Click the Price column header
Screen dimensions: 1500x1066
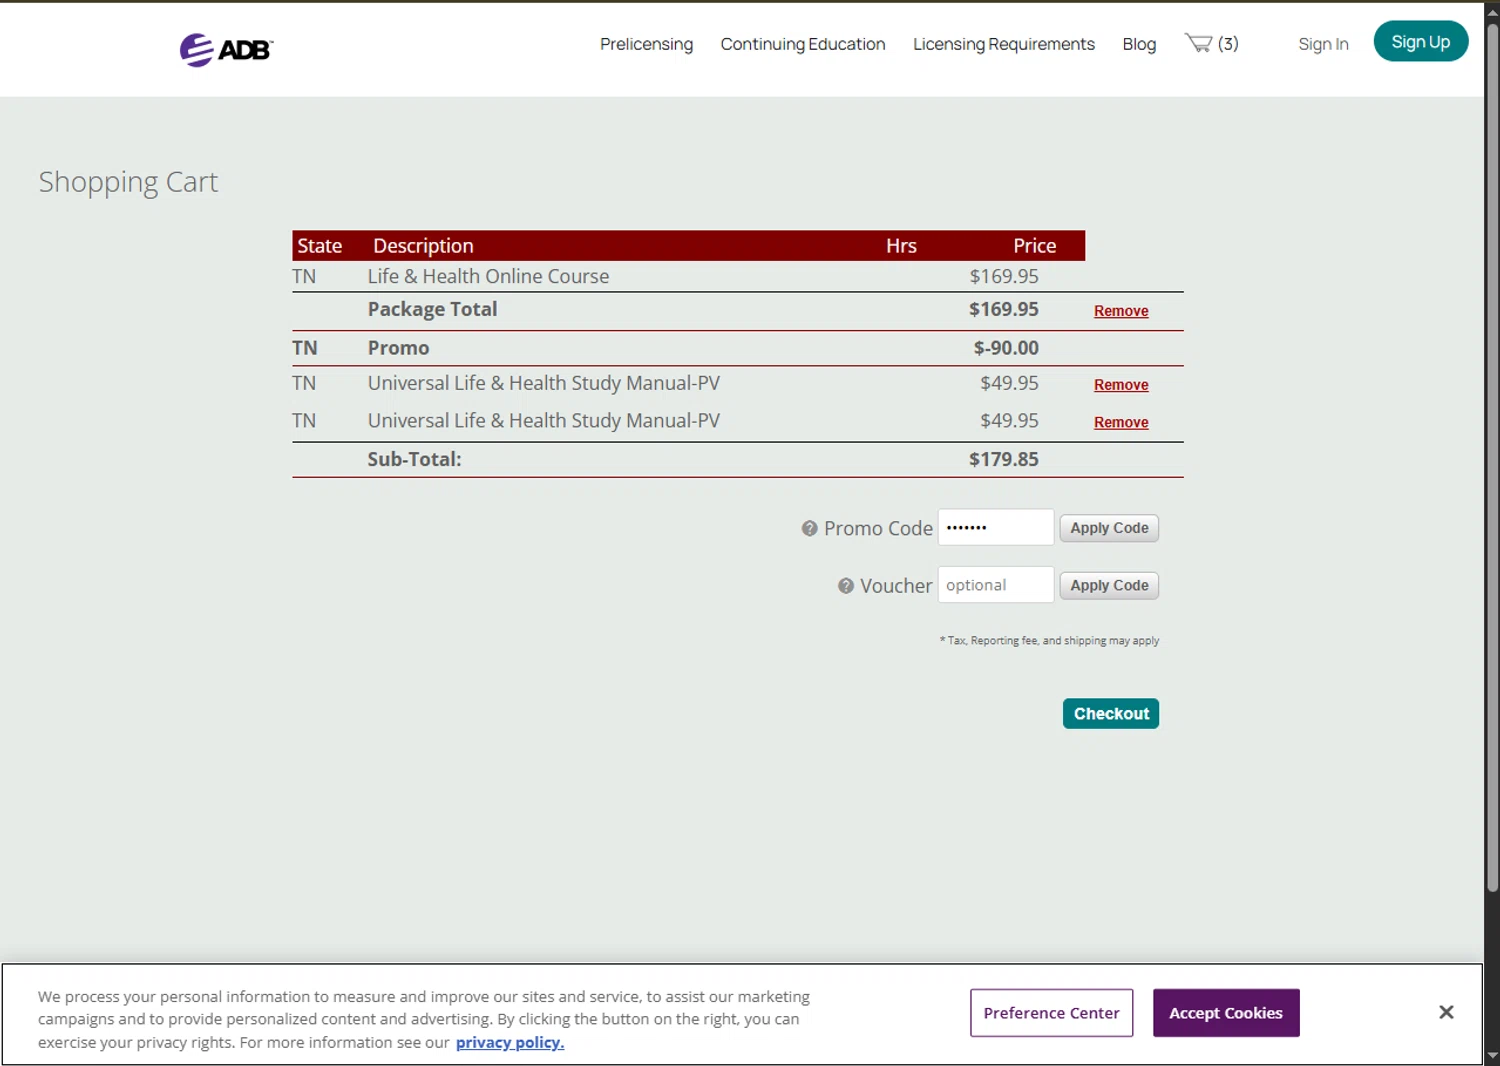click(x=1034, y=246)
